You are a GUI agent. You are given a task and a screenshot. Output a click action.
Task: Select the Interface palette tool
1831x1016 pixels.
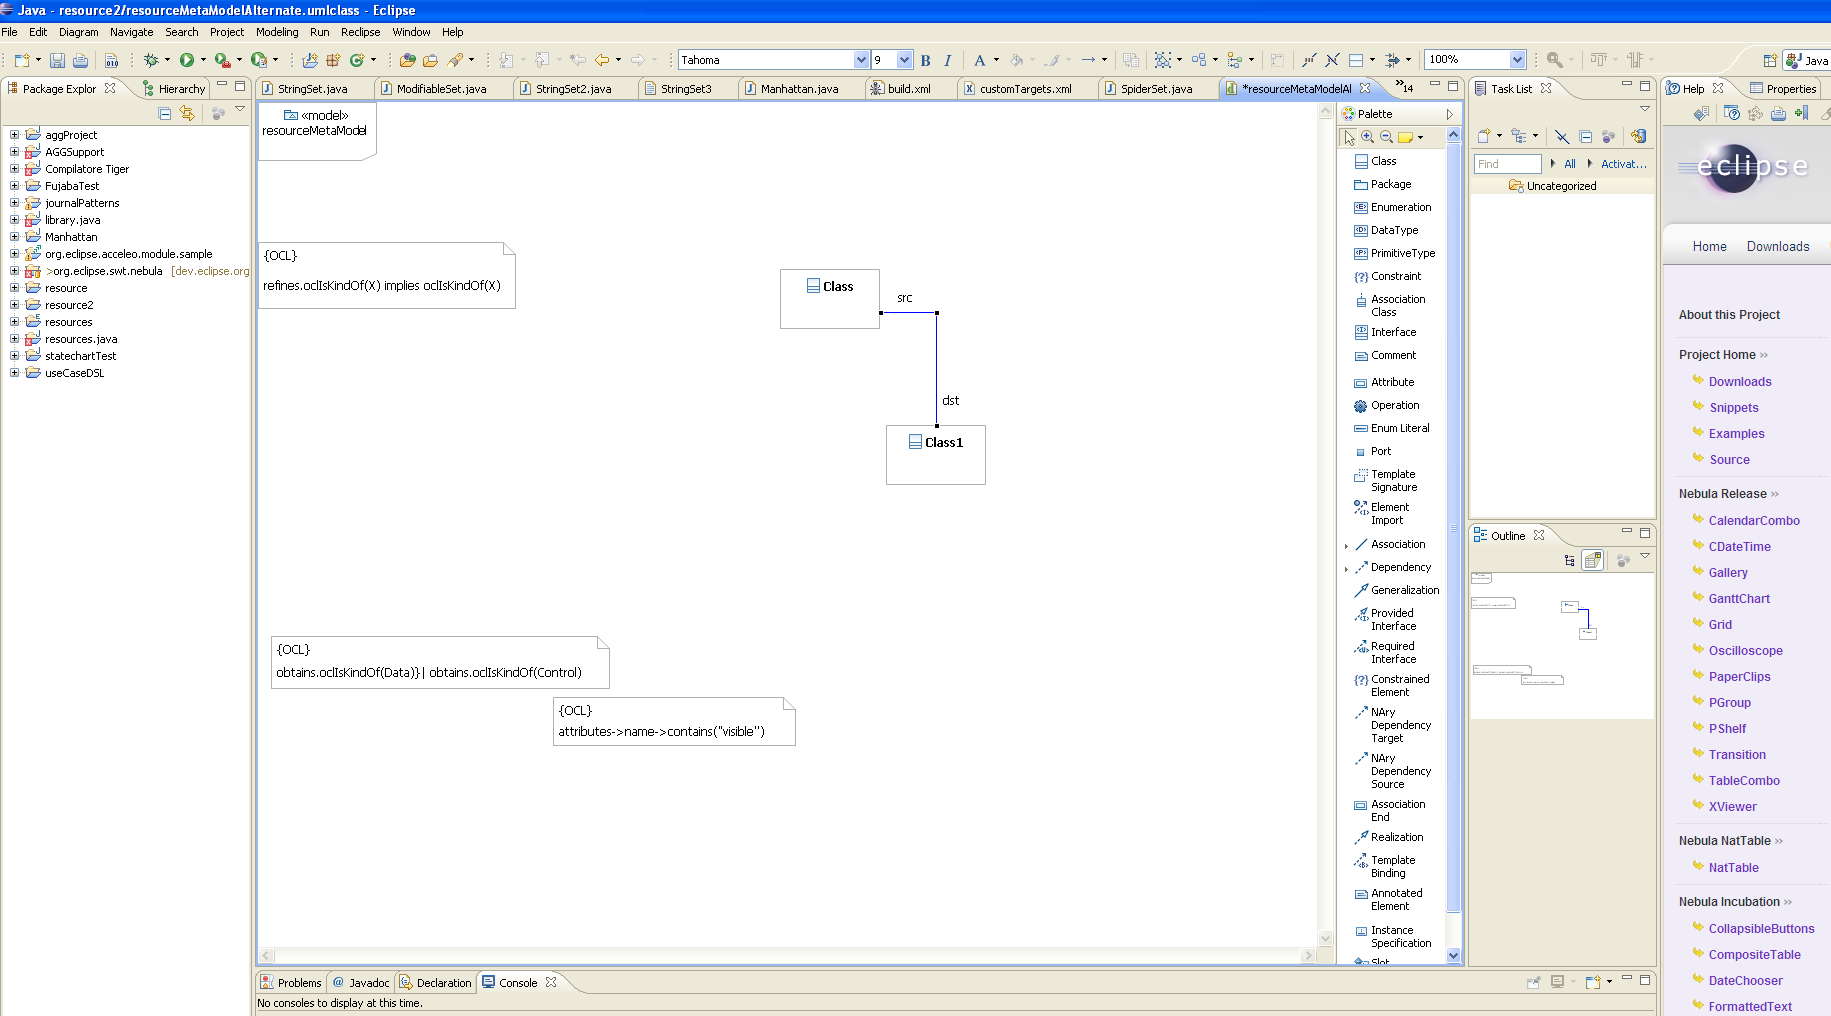[x=1385, y=332]
